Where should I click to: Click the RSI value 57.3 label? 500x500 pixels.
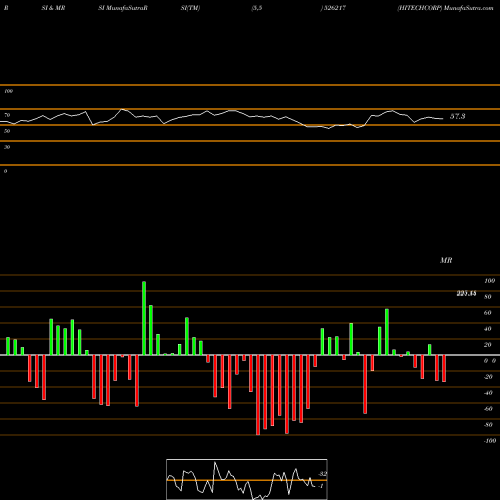point(457,116)
